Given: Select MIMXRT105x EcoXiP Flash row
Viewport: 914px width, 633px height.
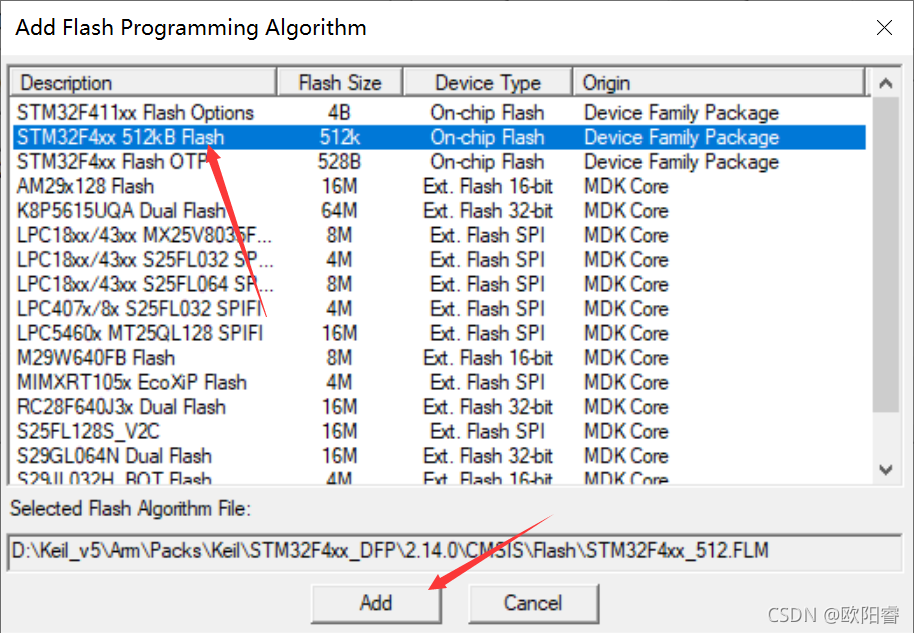Looking at the screenshot, I should pyautogui.click(x=439, y=382).
